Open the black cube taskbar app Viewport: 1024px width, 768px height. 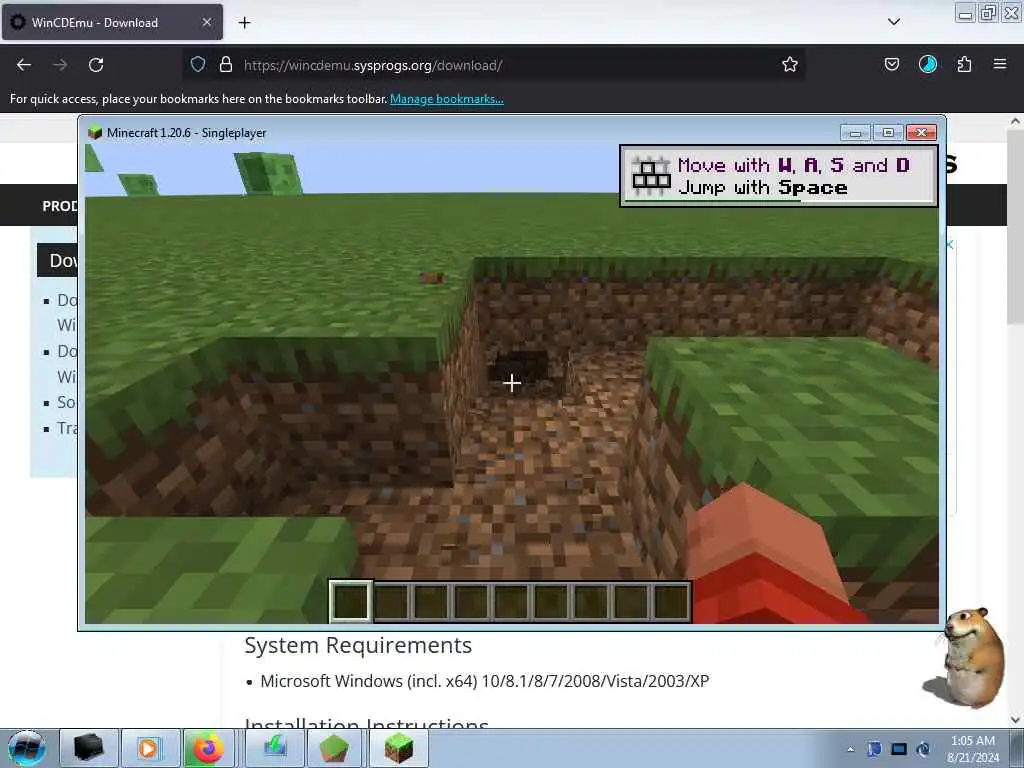[89, 748]
